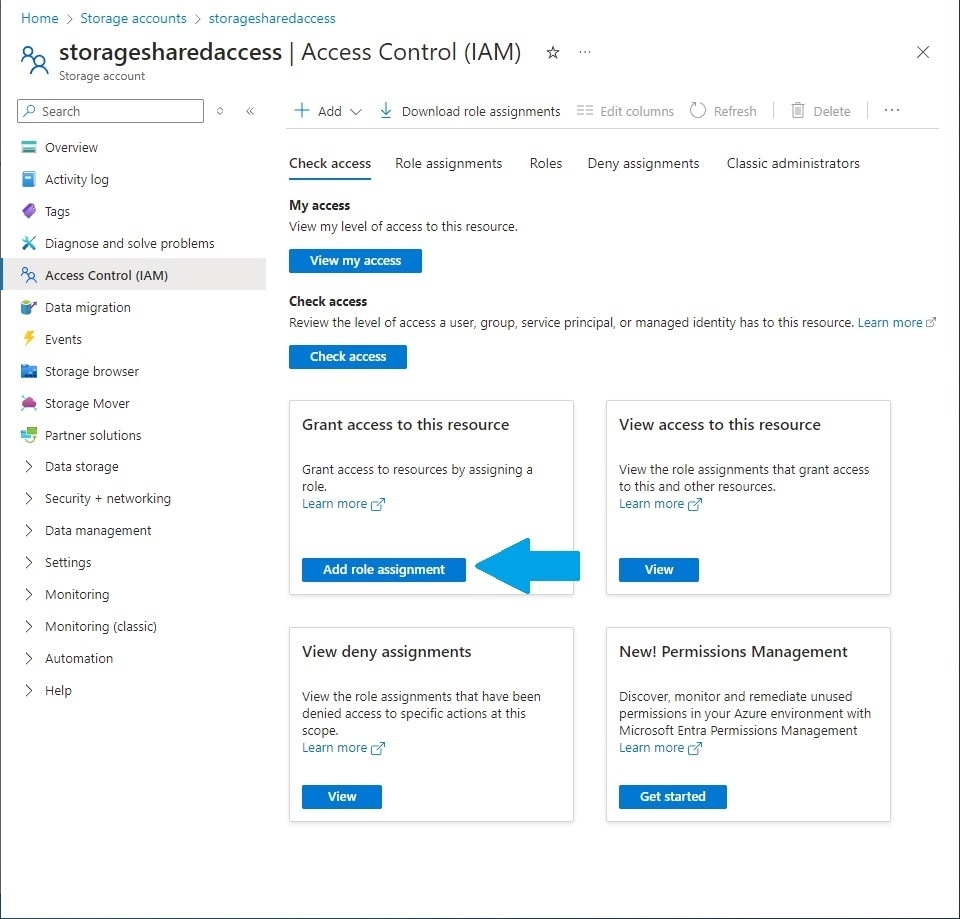Click View my access button
Image resolution: width=960 pixels, height=919 pixels.
355,261
